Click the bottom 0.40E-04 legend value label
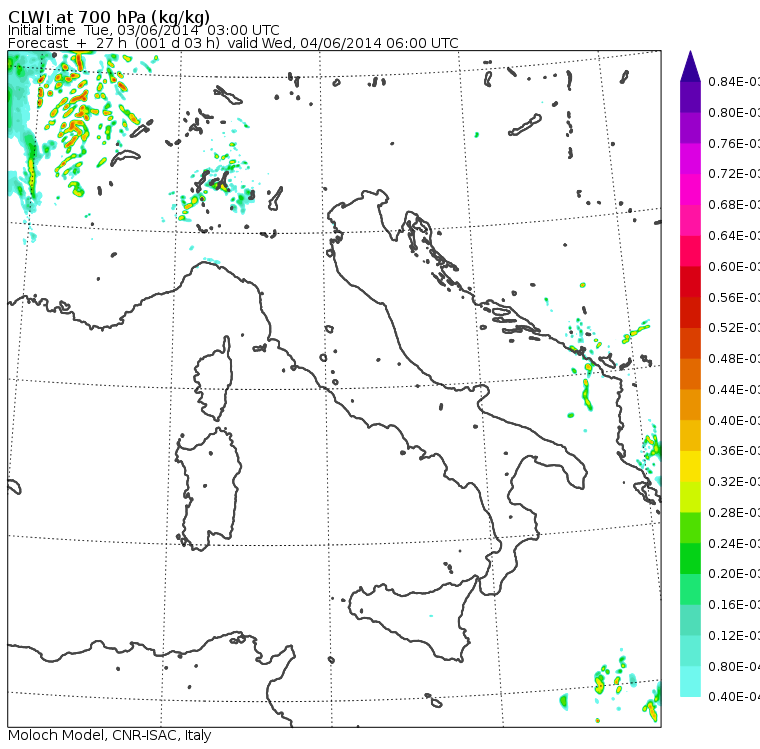The height and width of the screenshot is (749, 760). tap(734, 697)
